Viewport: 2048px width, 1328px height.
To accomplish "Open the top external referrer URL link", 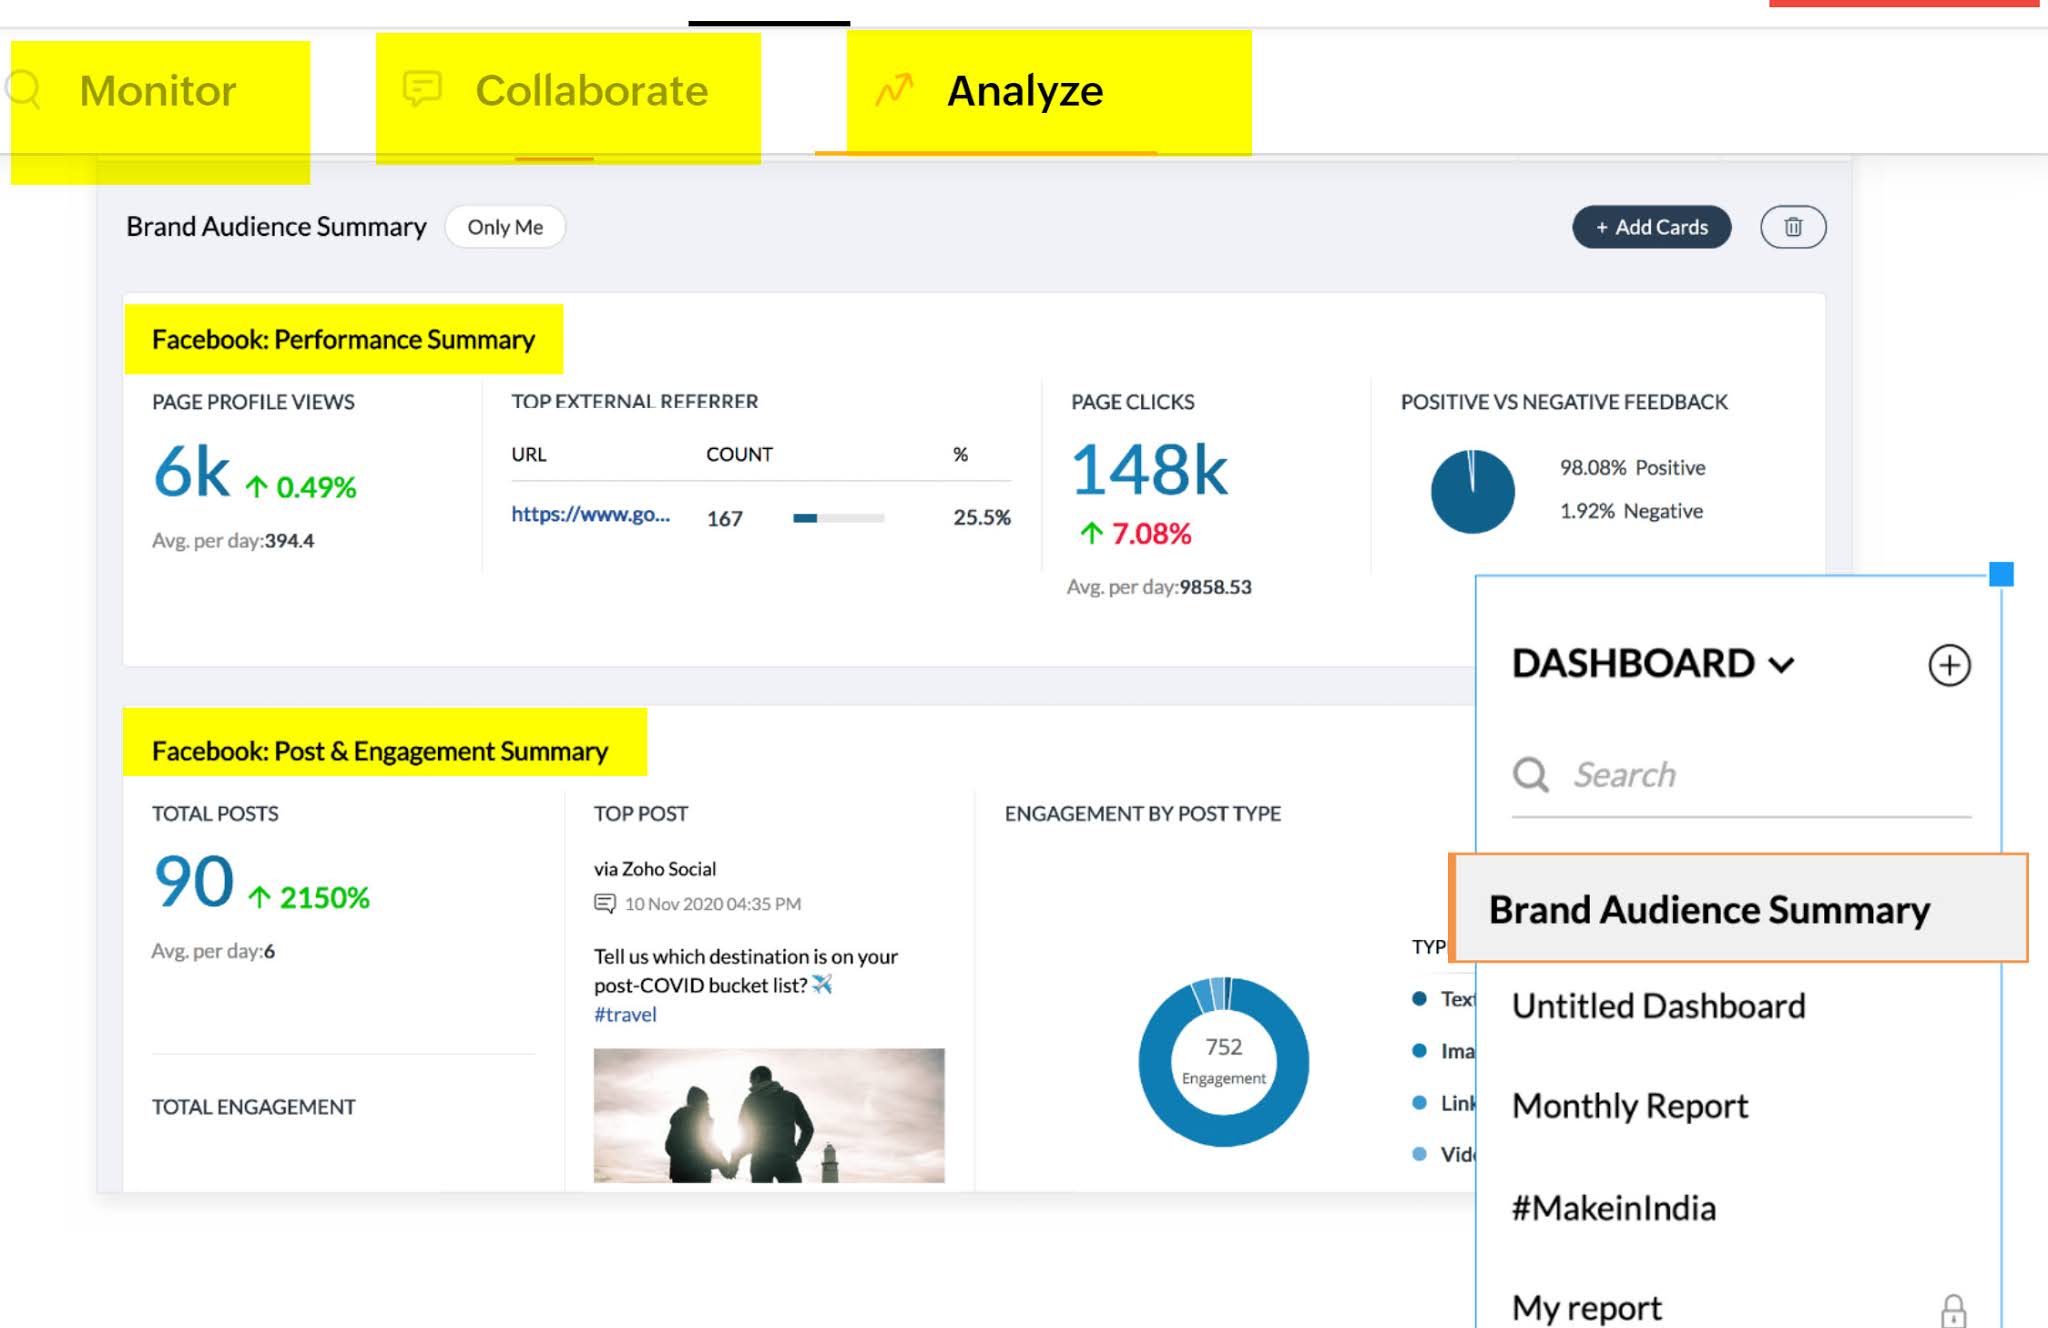I will point(590,515).
